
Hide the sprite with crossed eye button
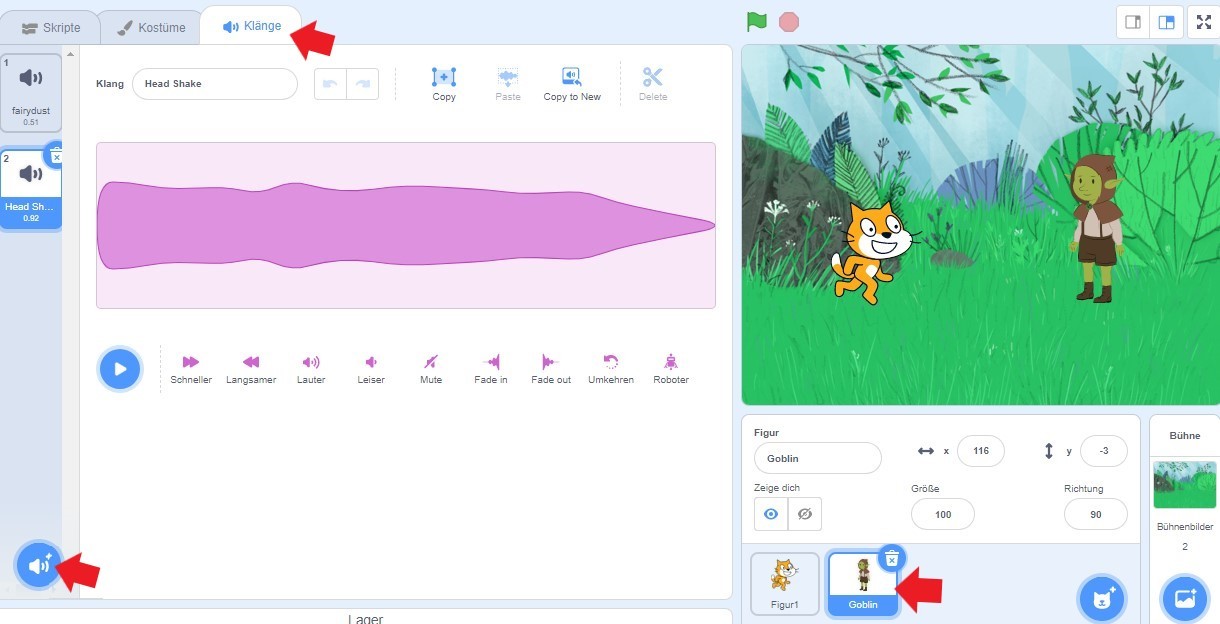click(805, 514)
